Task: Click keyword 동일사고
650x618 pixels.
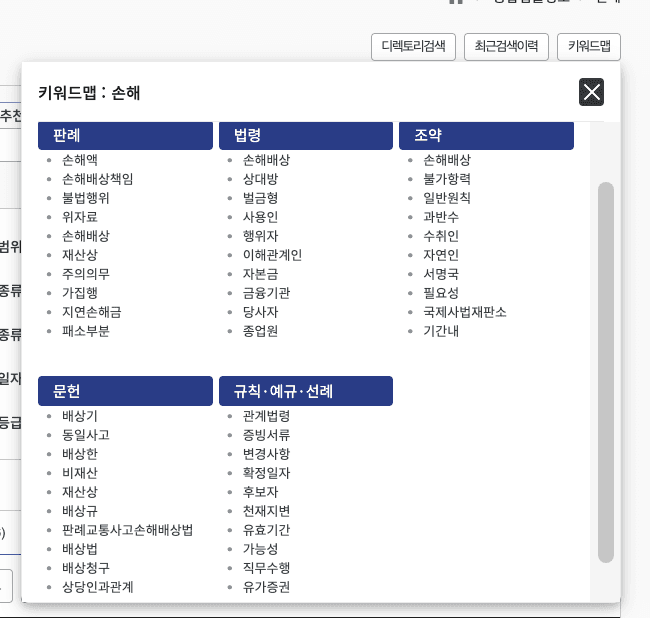Action: tap(86, 435)
